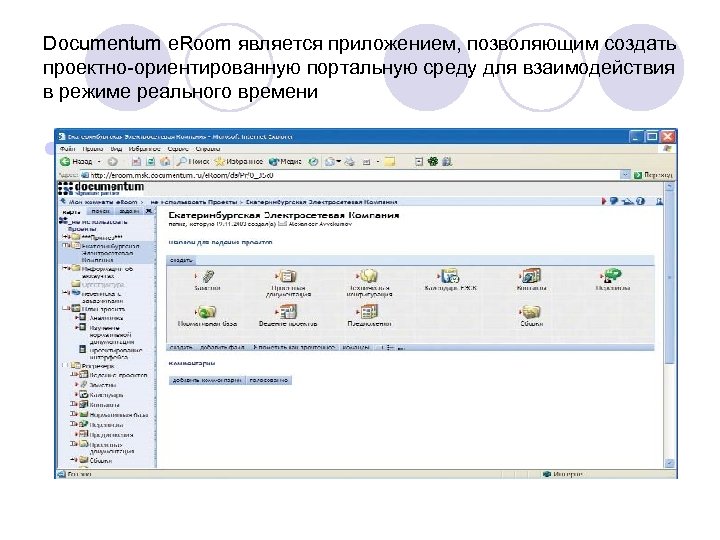
Task: Open the Back button history dropdown arrow
Action: pos(99,162)
